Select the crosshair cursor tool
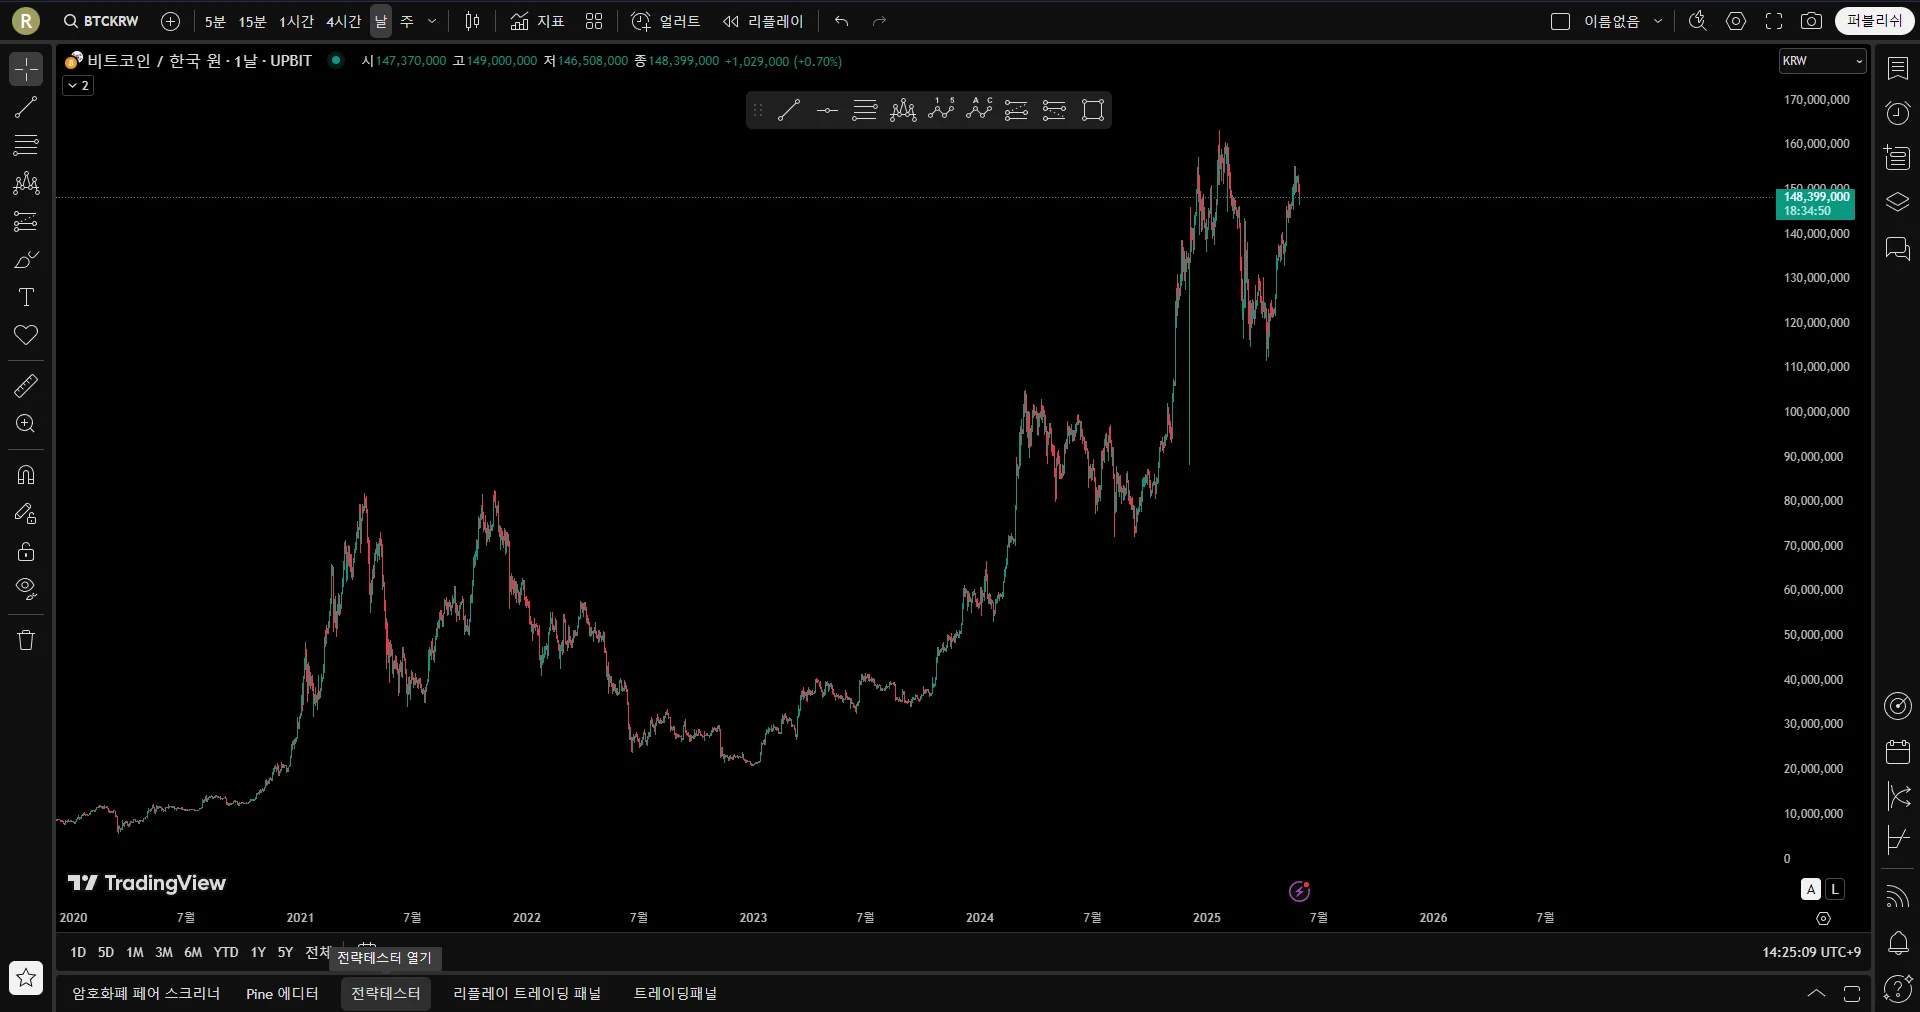Image resolution: width=1920 pixels, height=1012 pixels. [x=26, y=69]
